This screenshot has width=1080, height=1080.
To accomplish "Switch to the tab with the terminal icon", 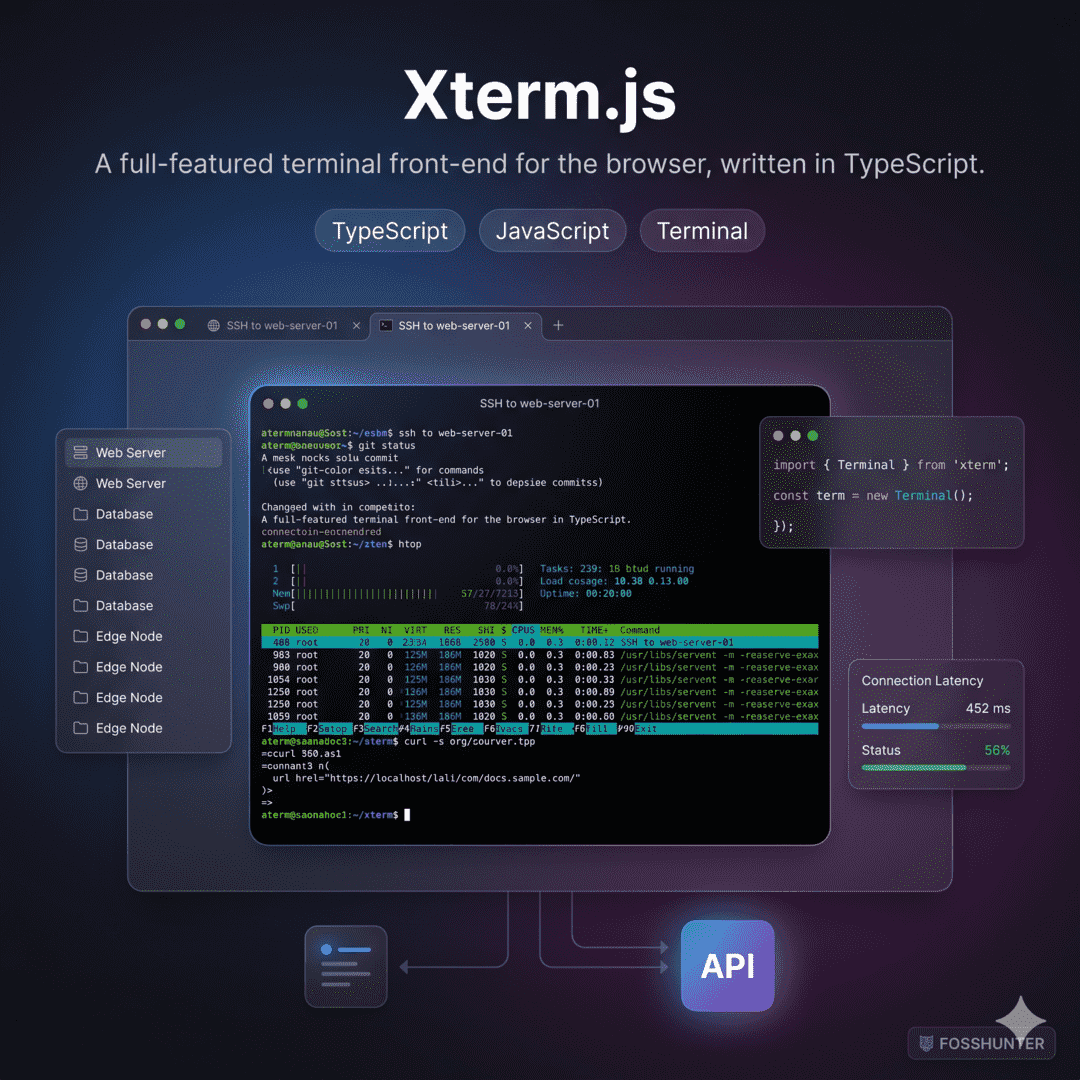I will [x=455, y=326].
